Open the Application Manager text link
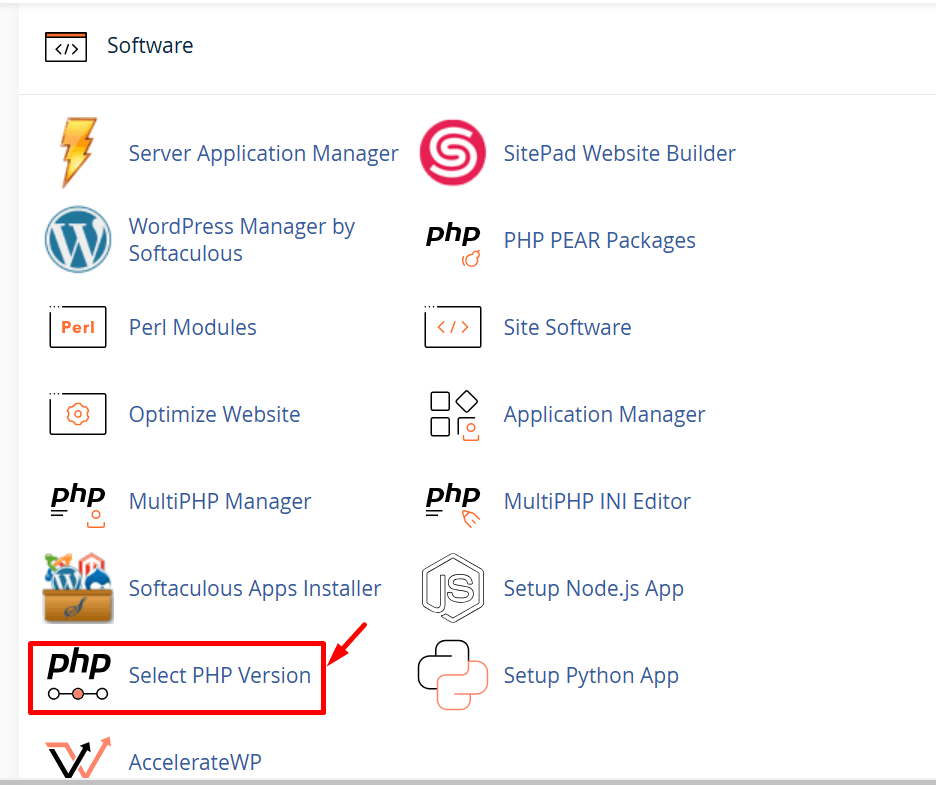Viewport: 936px width, 785px height. click(x=604, y=414)
